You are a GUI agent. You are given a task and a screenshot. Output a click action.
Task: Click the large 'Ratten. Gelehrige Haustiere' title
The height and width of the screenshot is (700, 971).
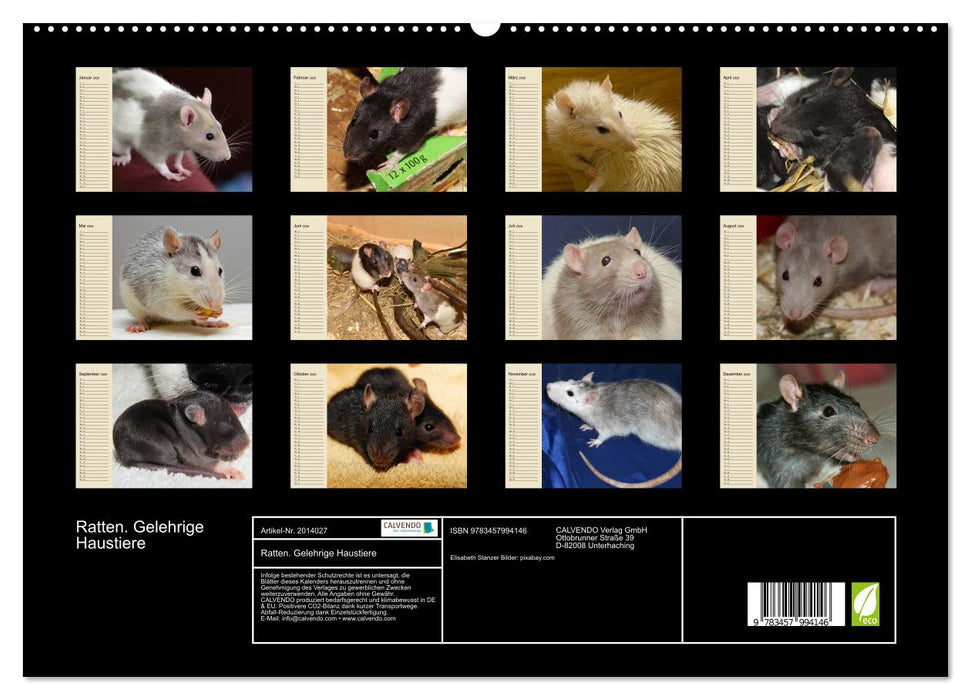pyautogui.click(x=140, y=535)
